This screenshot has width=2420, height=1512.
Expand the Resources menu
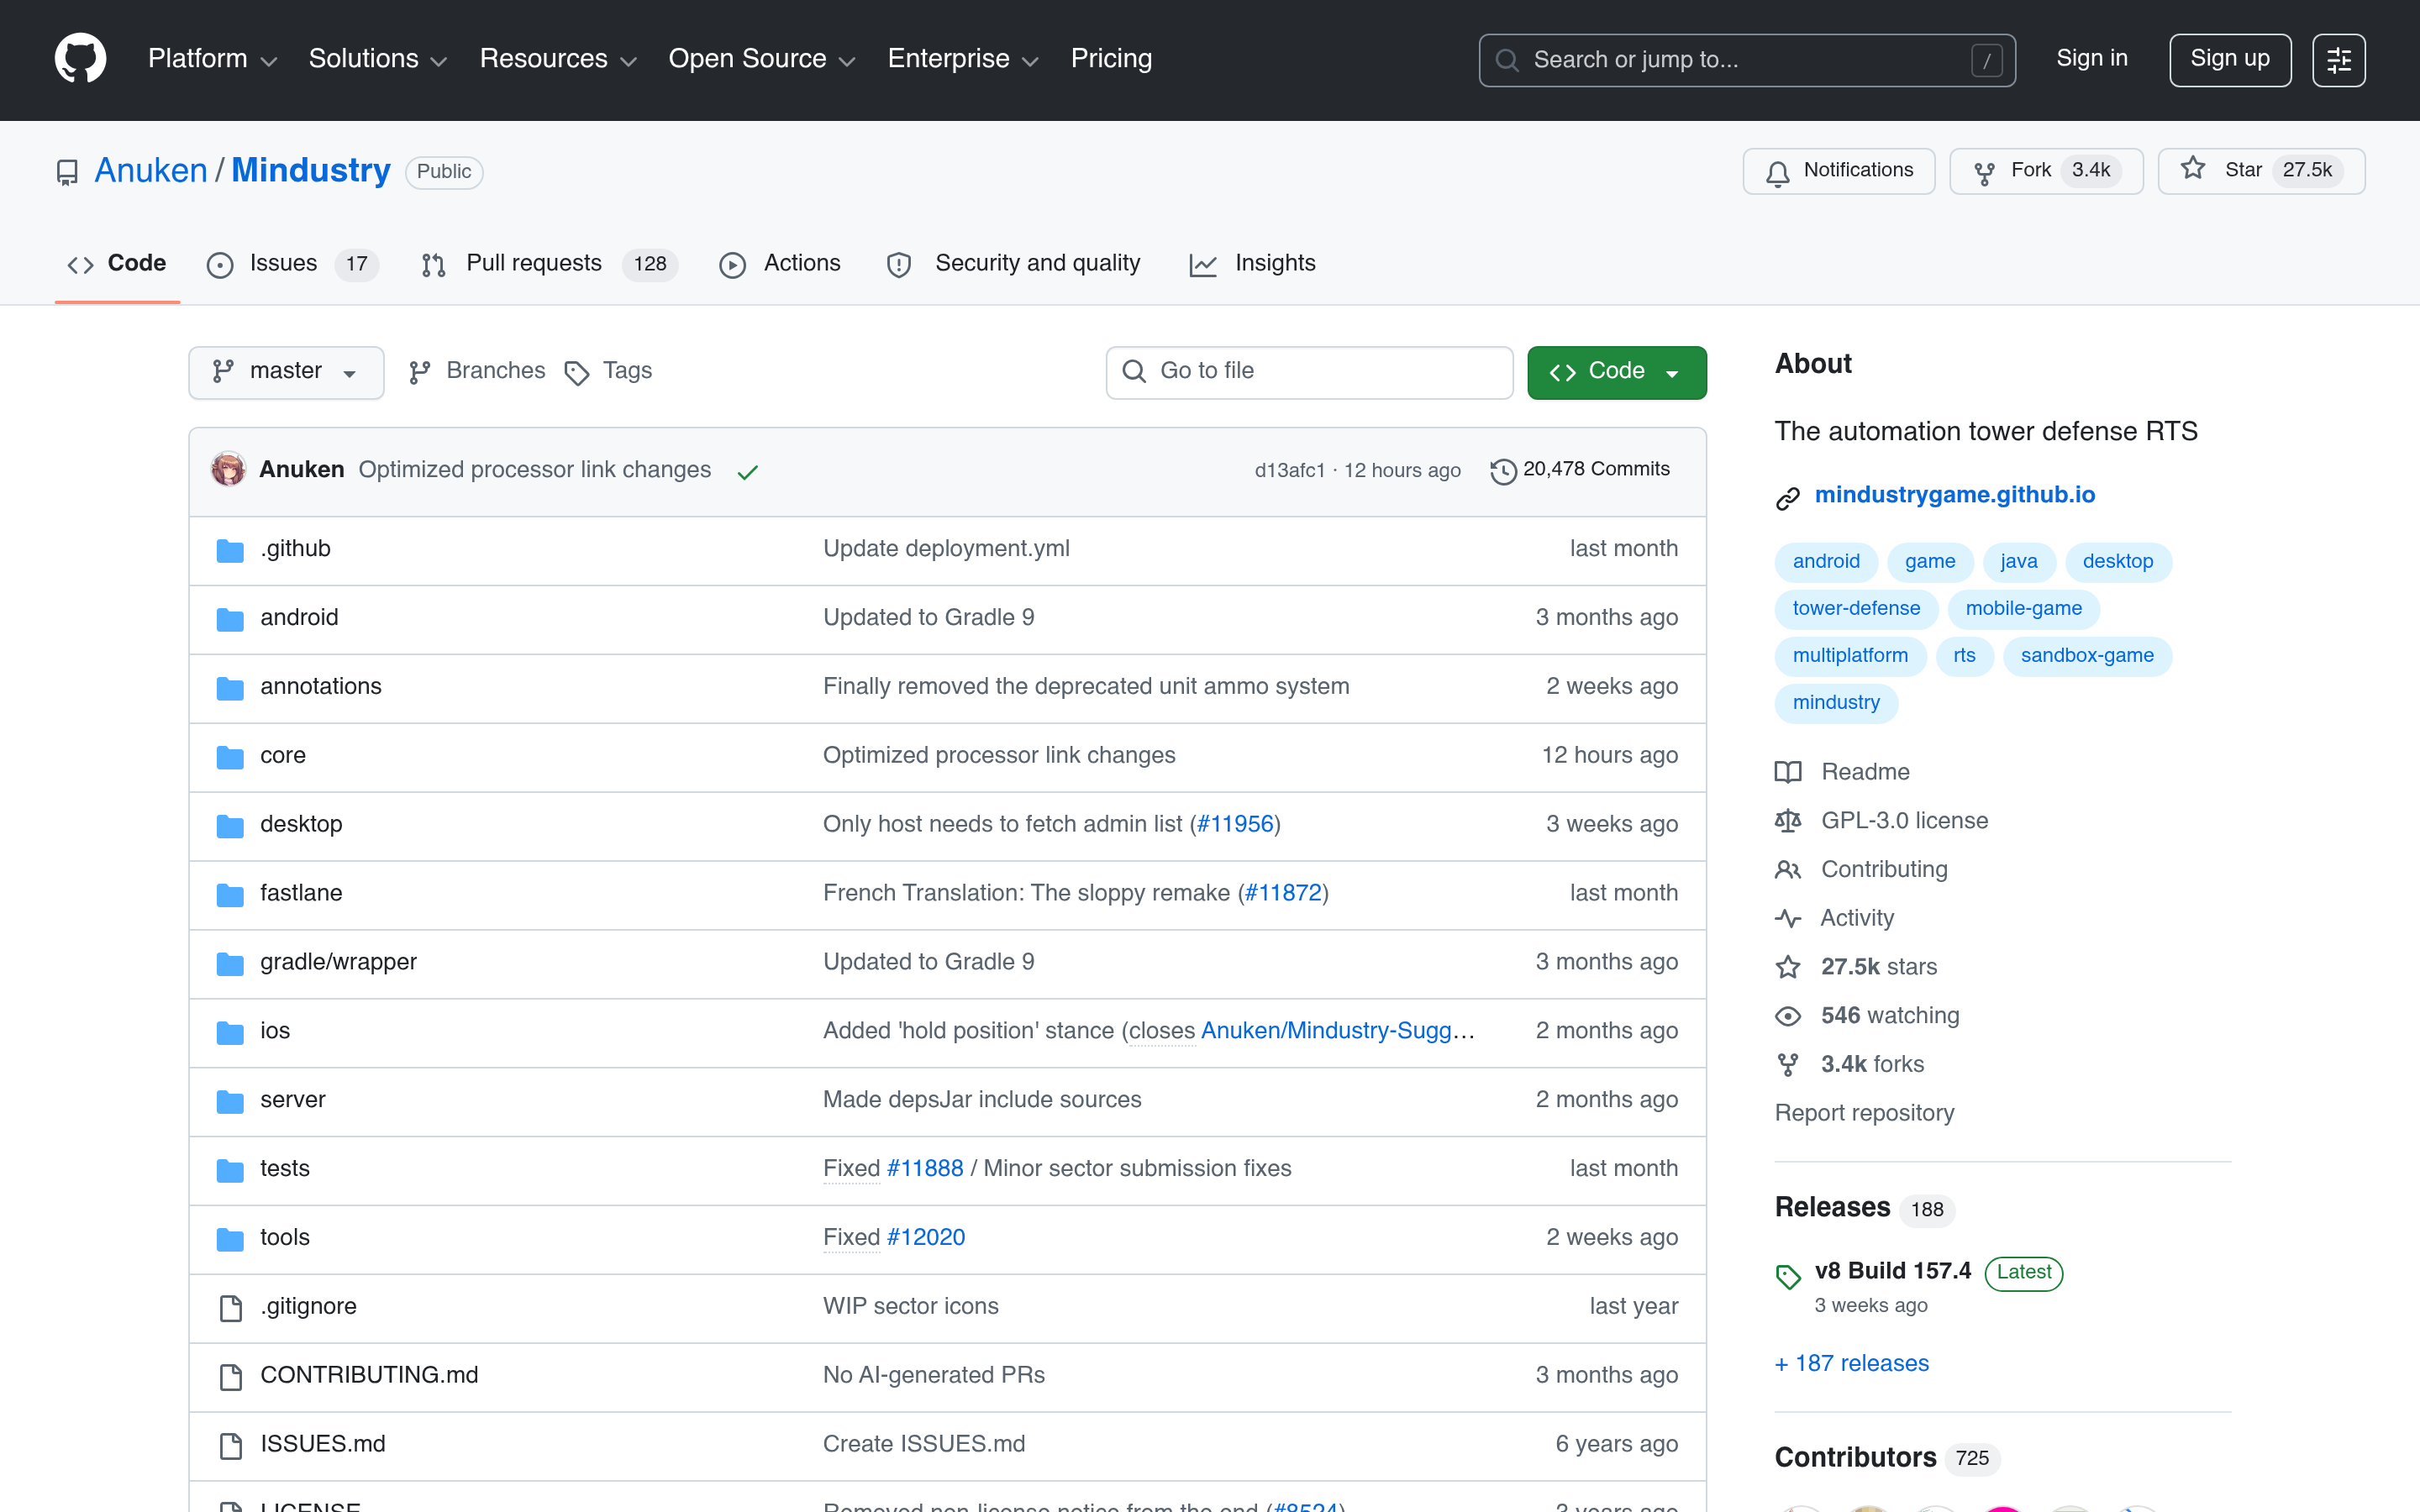558,59
